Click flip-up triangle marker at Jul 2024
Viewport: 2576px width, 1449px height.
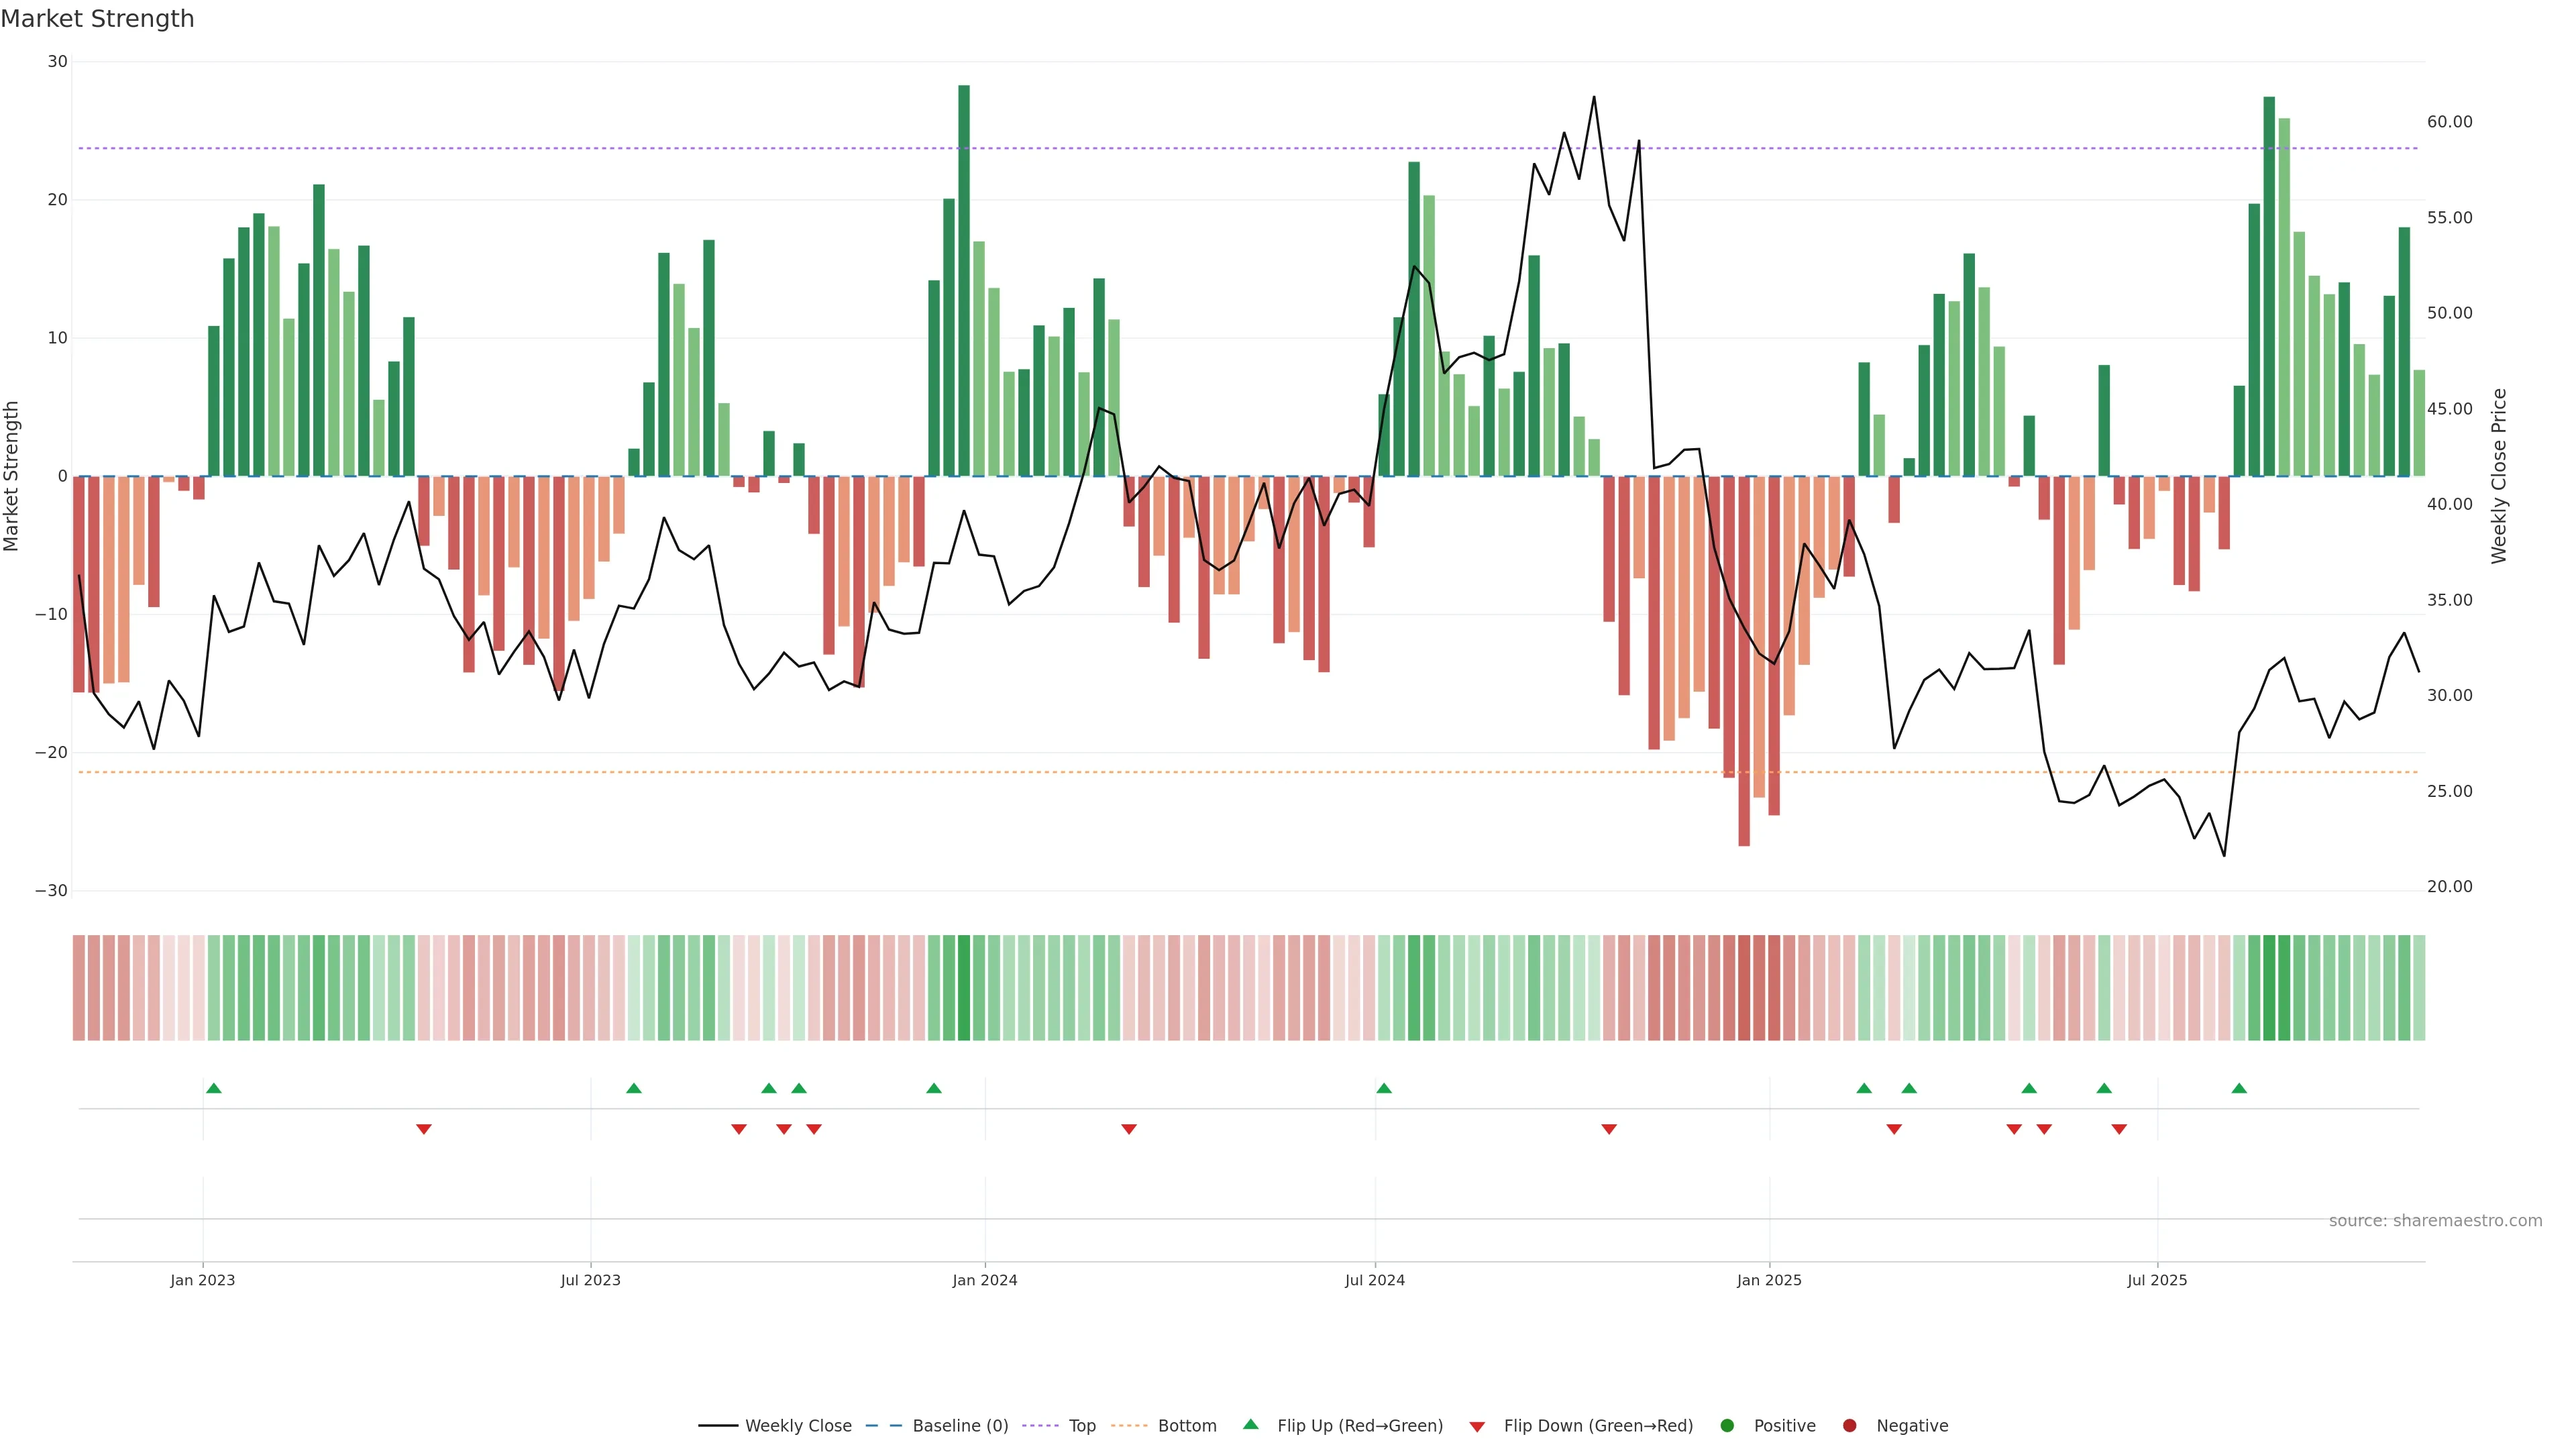tap(1383, 1088)
